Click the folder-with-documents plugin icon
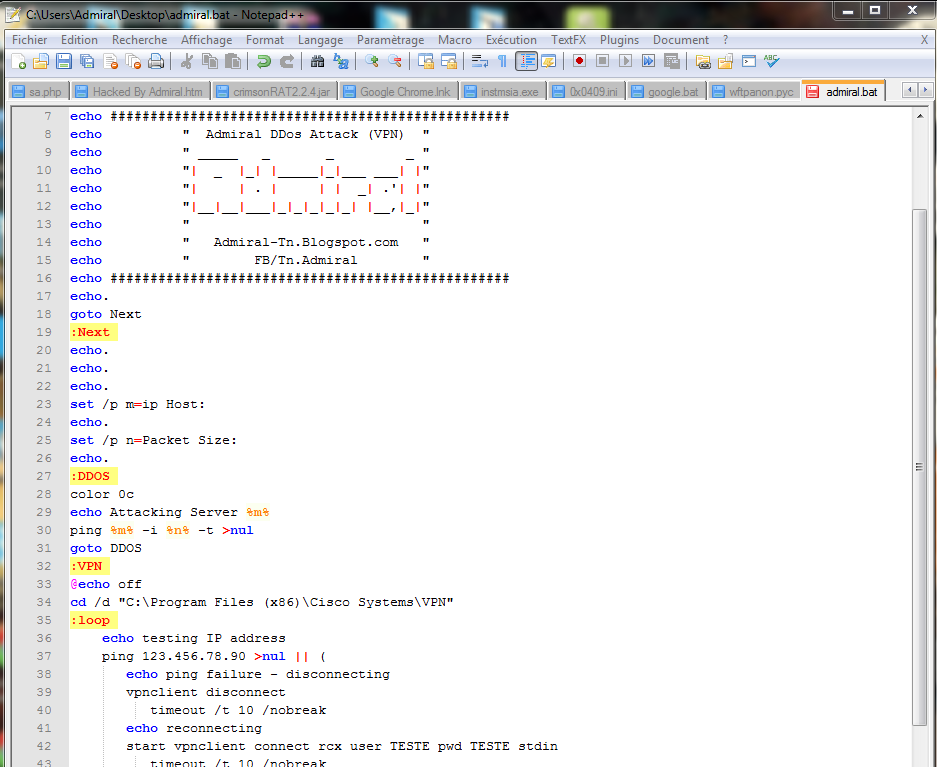 725,62
